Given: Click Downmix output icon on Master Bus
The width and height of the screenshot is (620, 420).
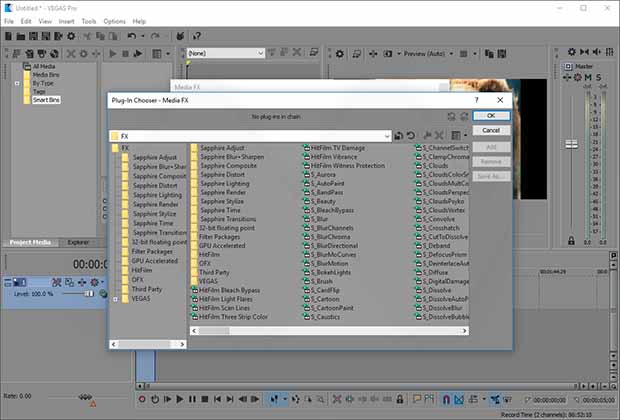Looking at the screenshot, I should point(584,52).
